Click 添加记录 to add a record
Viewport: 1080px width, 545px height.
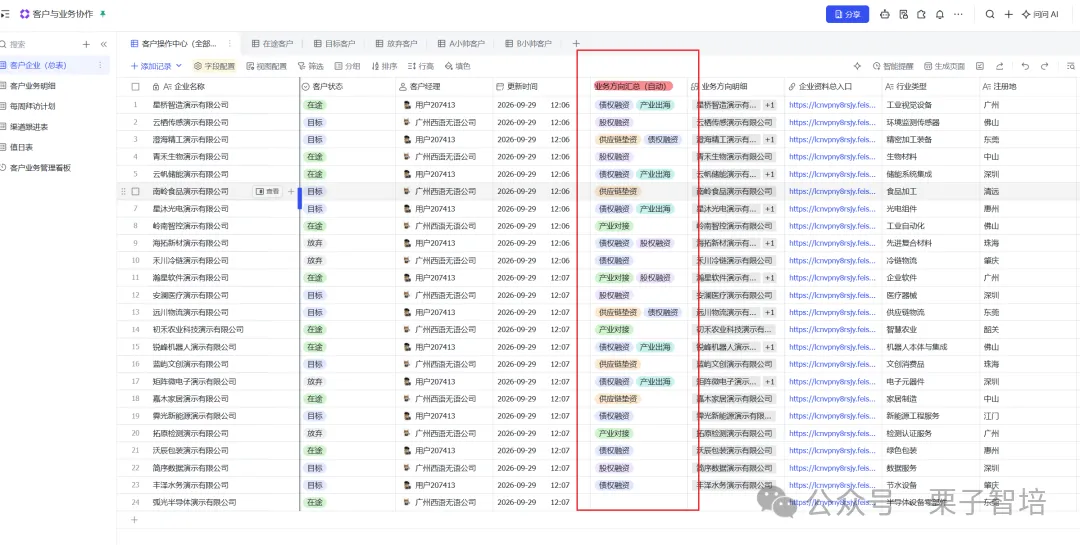pyautogui.click(x=151, y=66)
